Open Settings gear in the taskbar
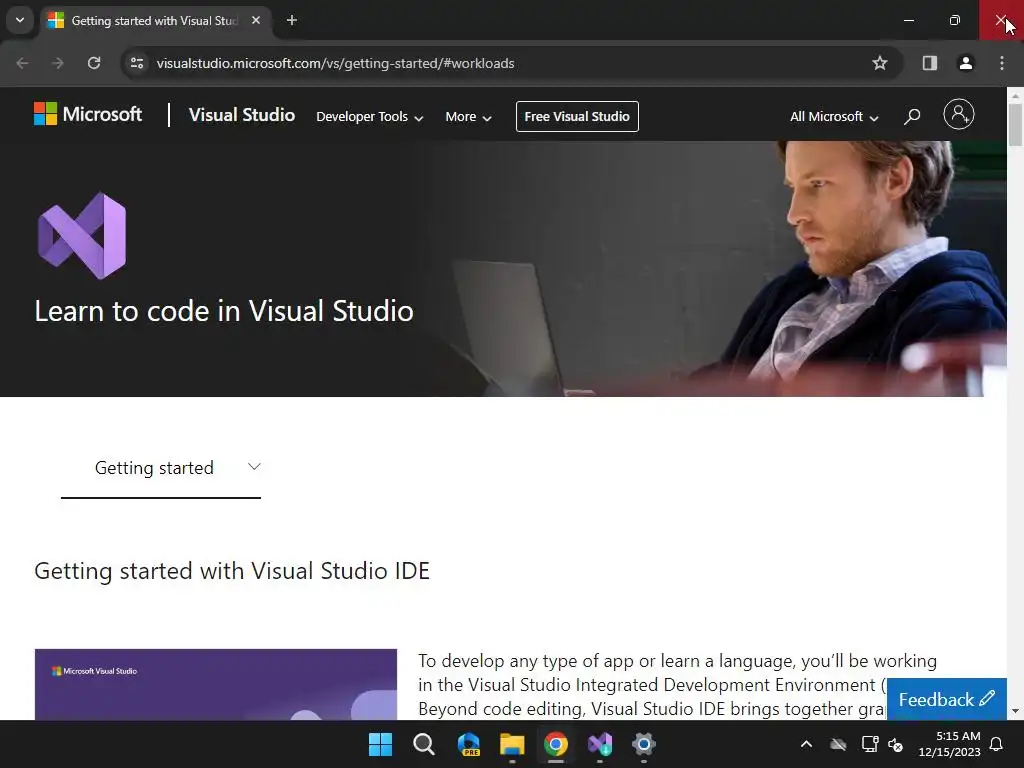This screenshot has width=1024, height=768. click(644, 744)
